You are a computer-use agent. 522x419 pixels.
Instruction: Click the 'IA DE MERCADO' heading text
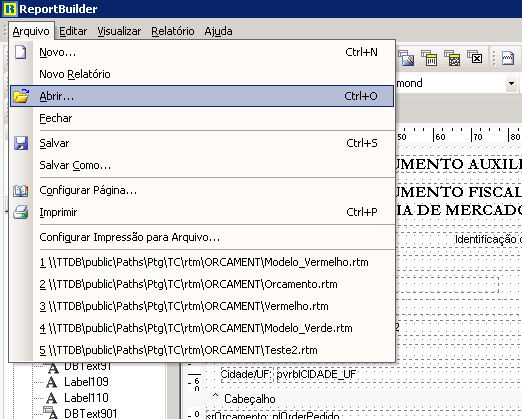[x=459, y=210]
